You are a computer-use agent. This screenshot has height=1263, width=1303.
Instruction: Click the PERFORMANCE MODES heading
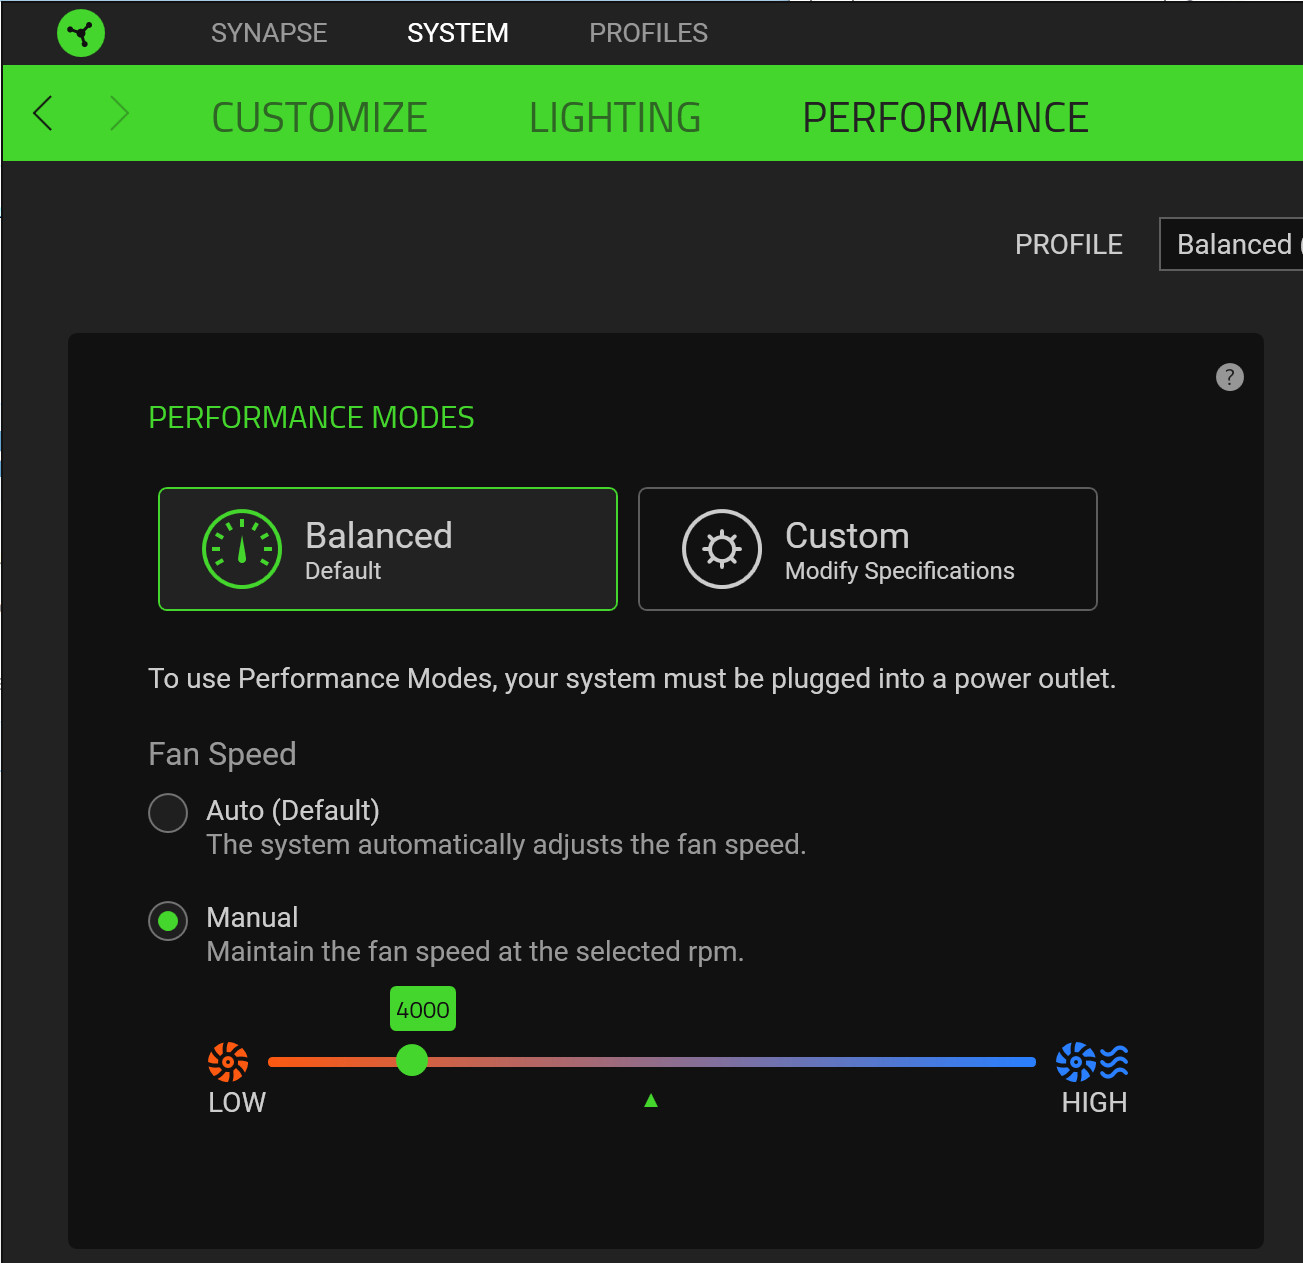tap(311, 417)
